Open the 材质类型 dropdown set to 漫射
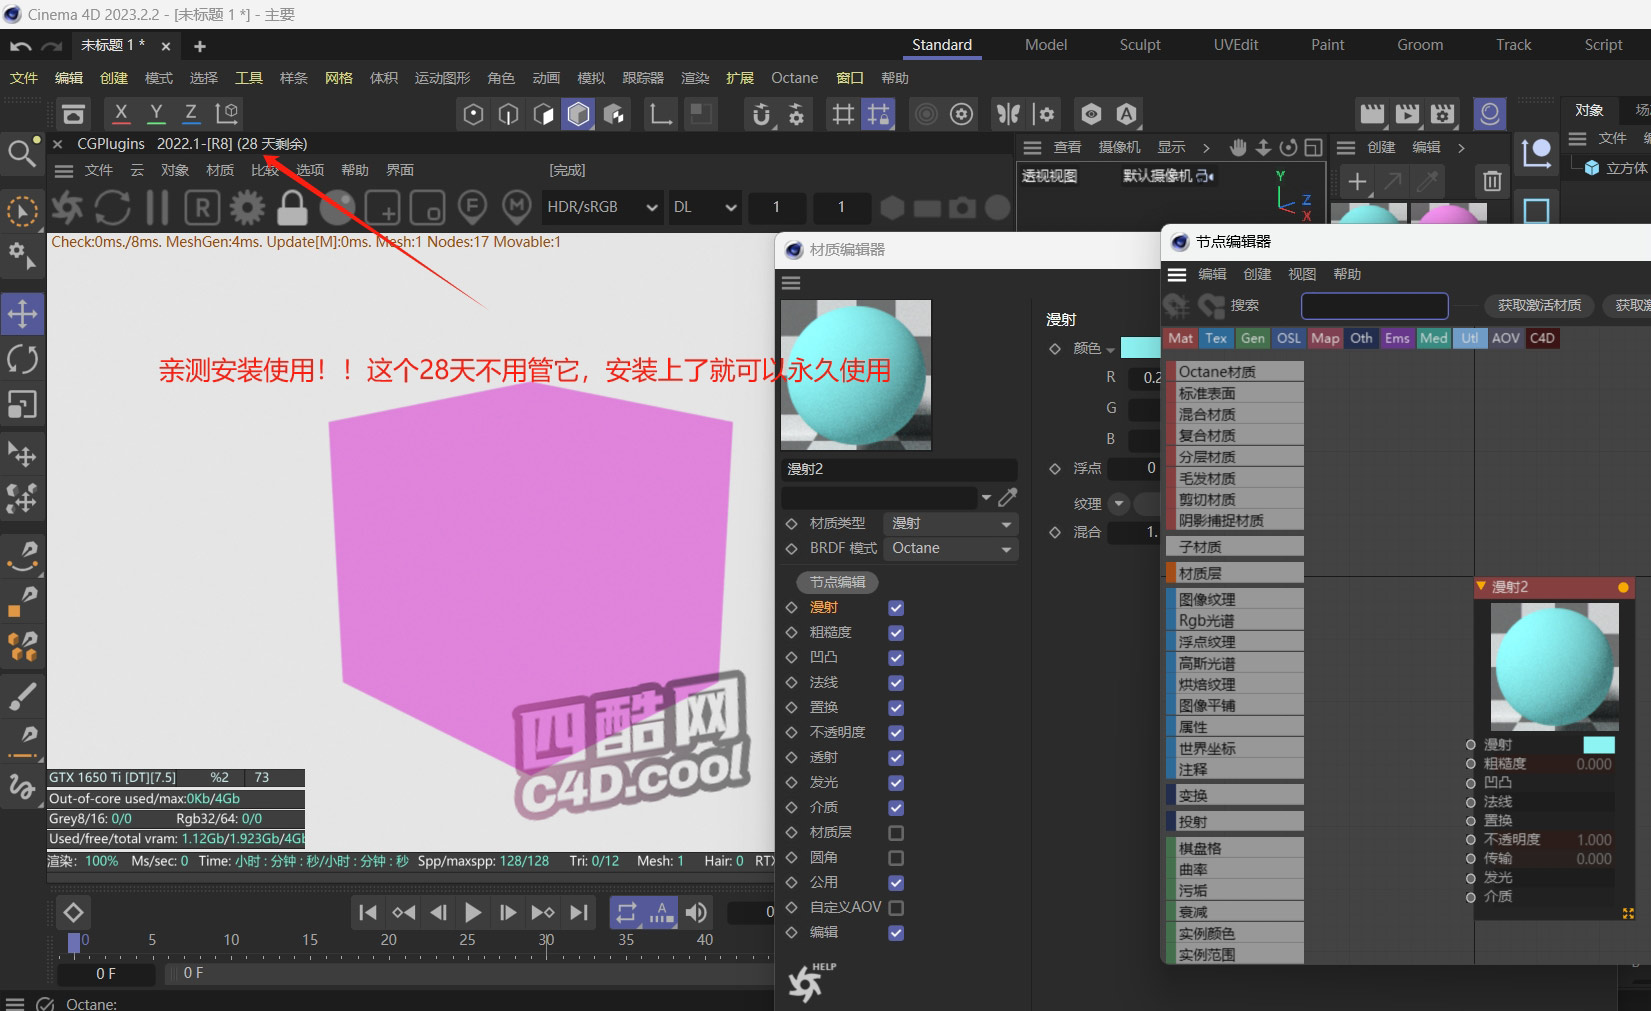The width and height of the screenshot is (1651, 1011). 950,523
